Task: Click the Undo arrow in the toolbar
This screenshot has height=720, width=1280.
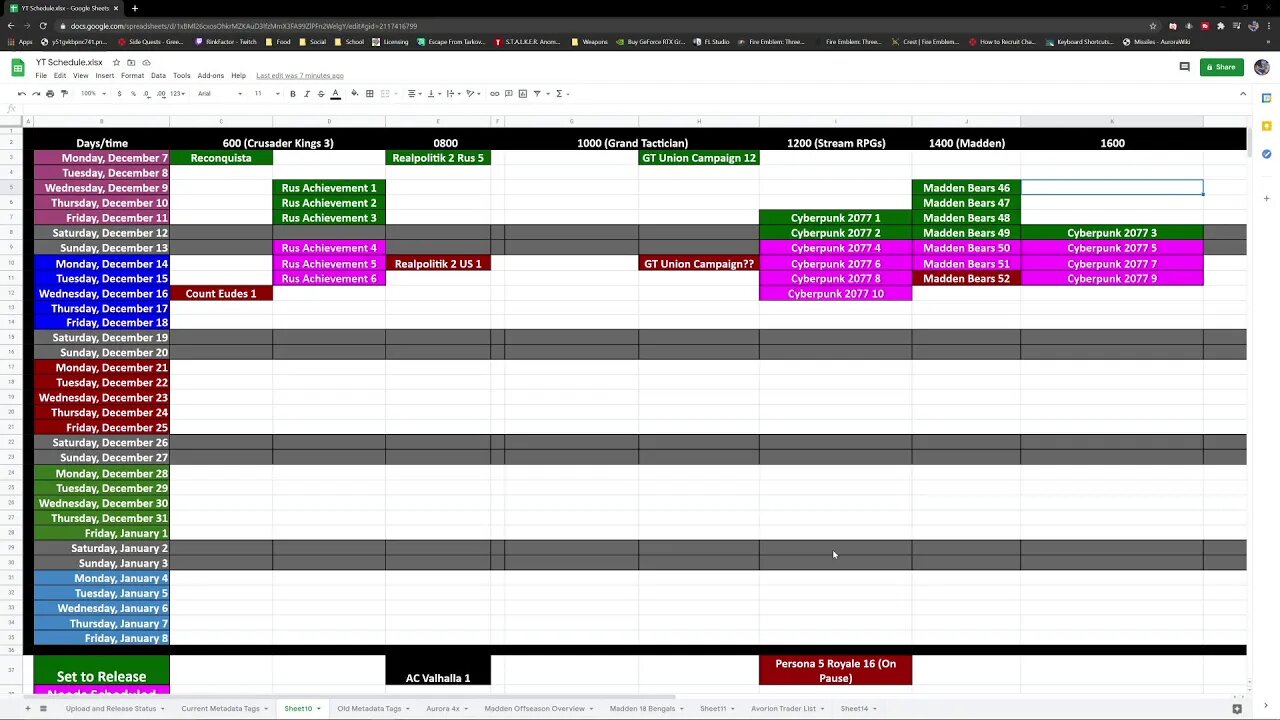Action: 22,94
